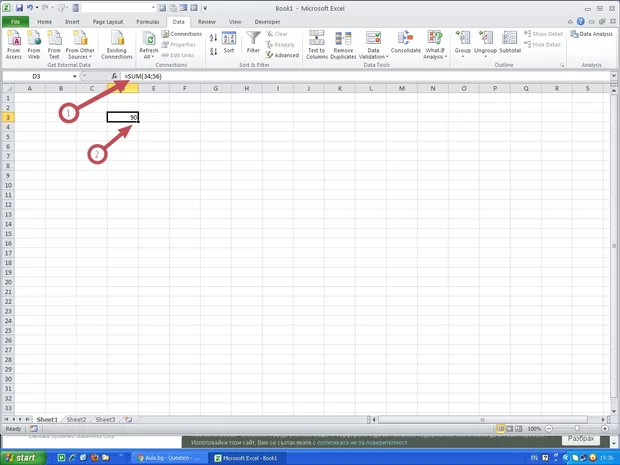Switch to Page Break Preview
Image resolution: width=620 pixels, height=465 pixels.
pyautogui.click(x=518, y=429)
